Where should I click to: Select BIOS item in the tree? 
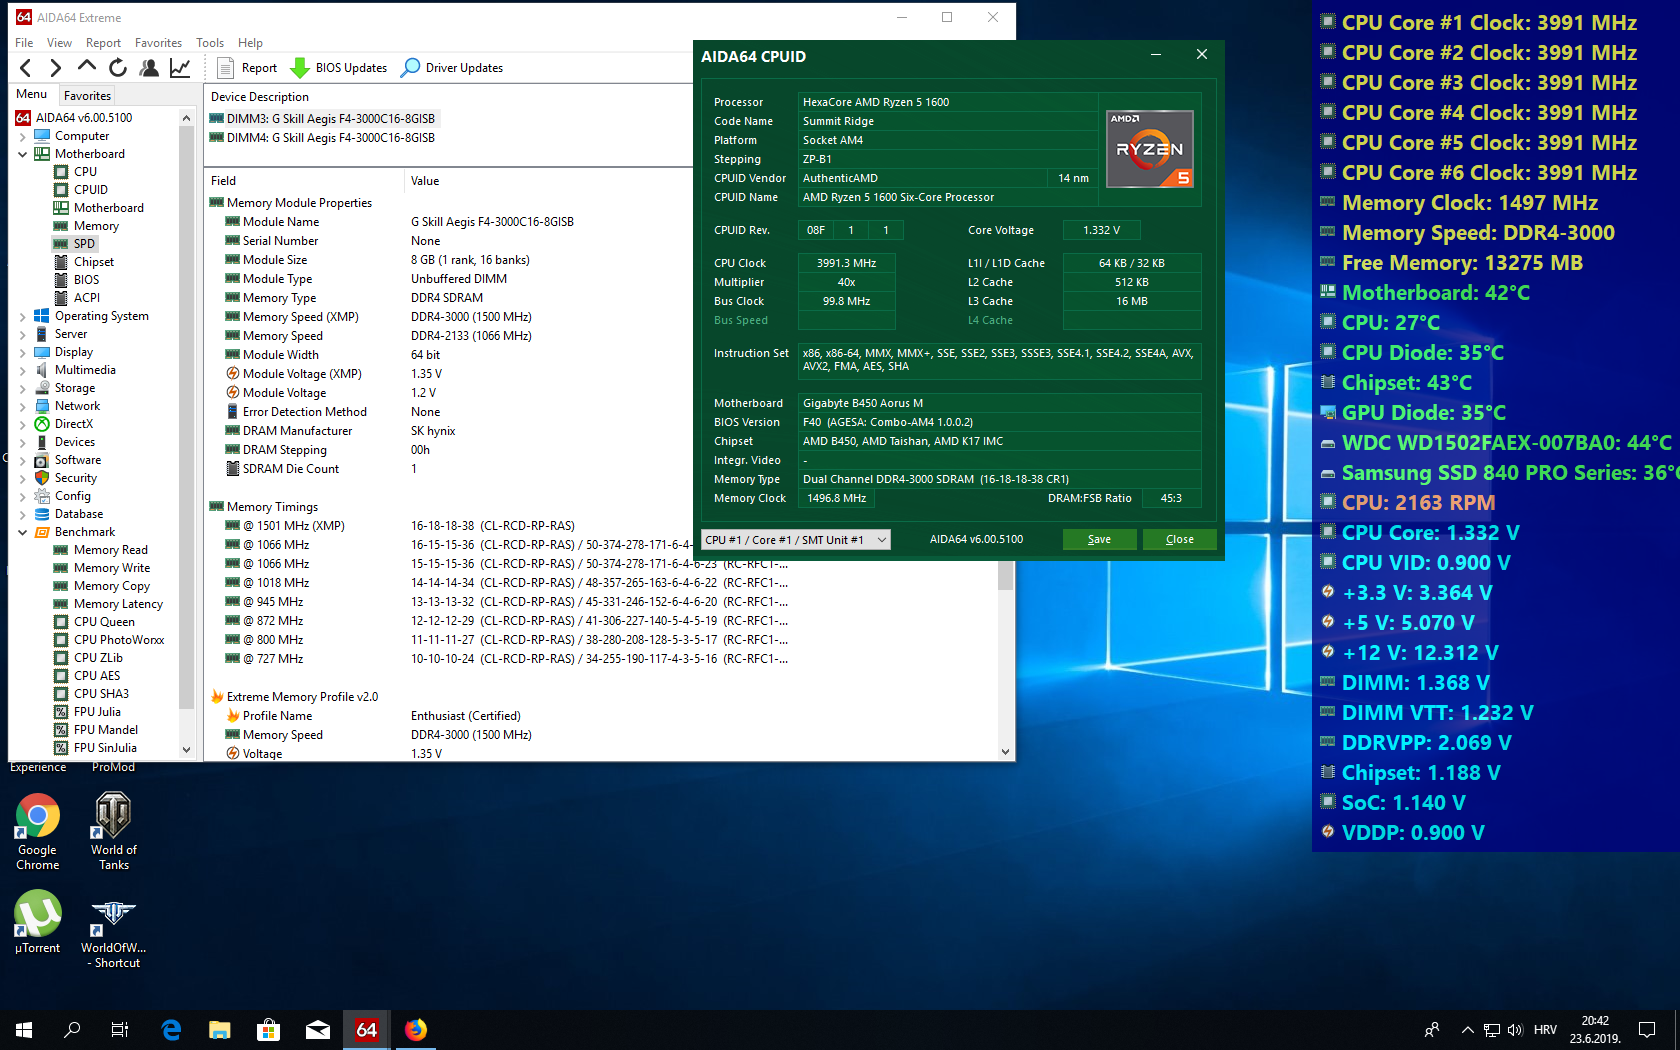coord(86,280)
